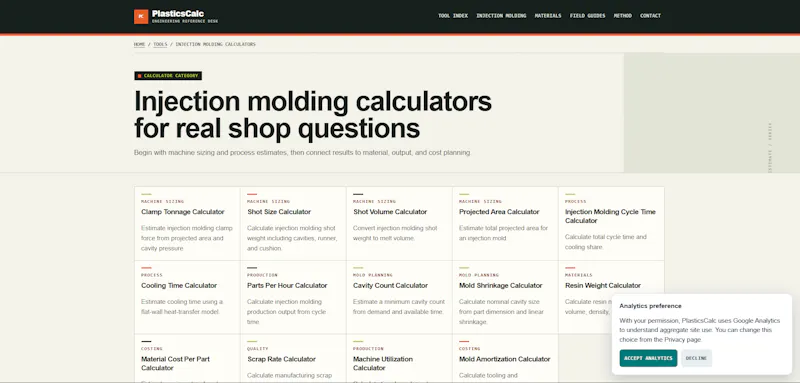Go to Injection Molding nav item
The height and width of the screenshot is (383, 800).
(x=501, y=16)
